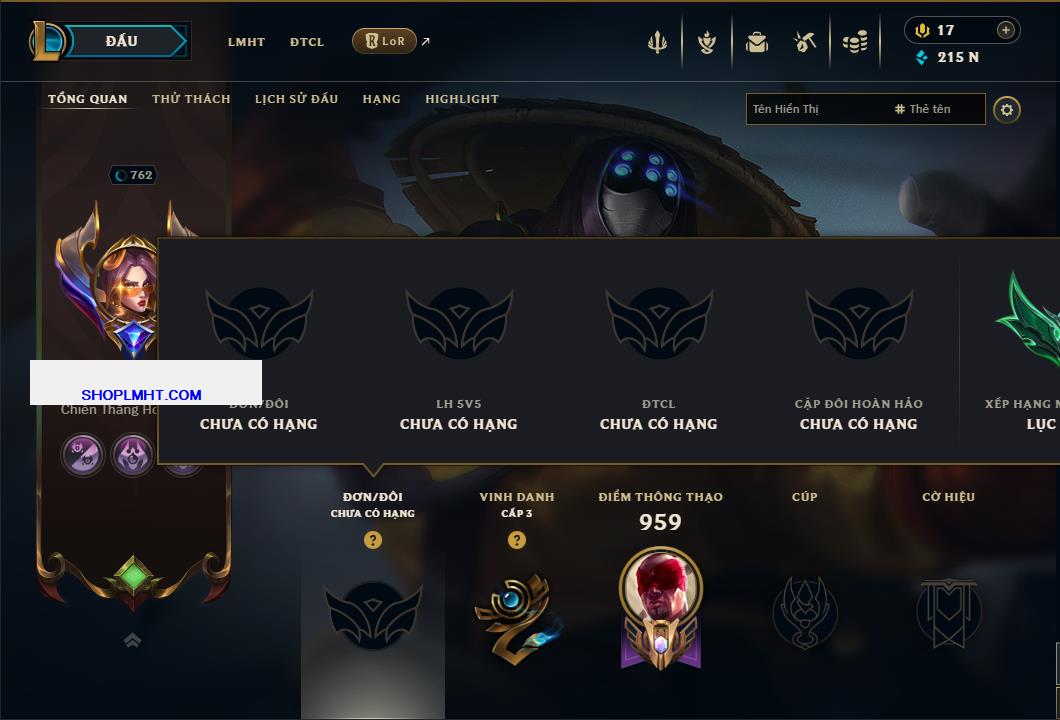Image resolution: width=1060 pixels, height=720 pixels.
Task: Click the Đơn/Đôi question mark icon
Action: tap(372, 539)
